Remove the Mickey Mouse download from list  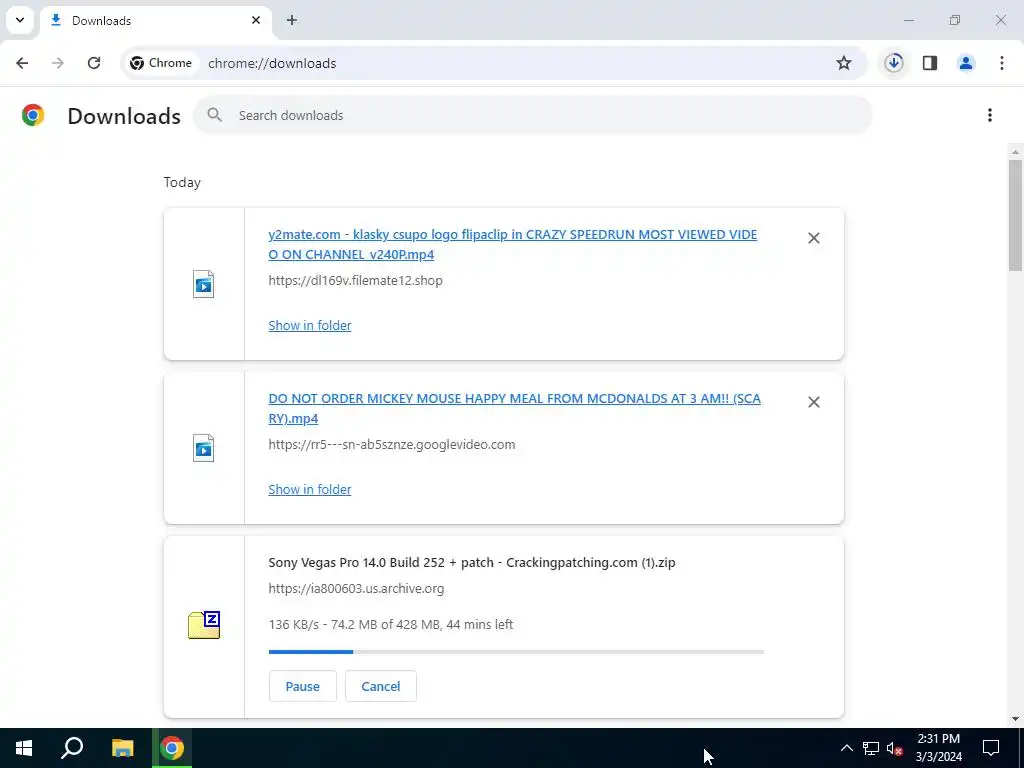pyautogui.click(x=814, y=402)
